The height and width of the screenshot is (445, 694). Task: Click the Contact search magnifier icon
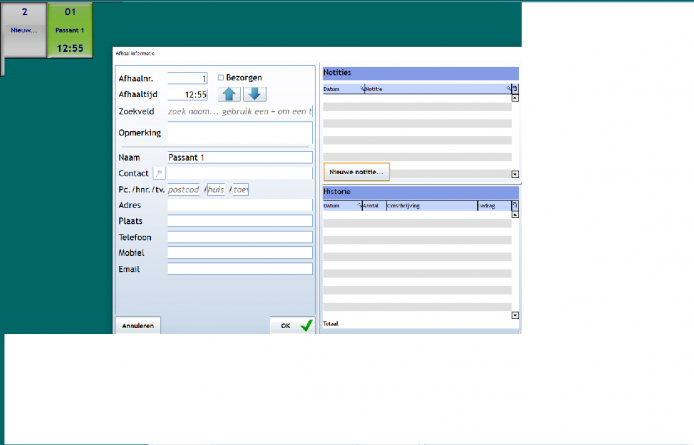click(158, 174)
